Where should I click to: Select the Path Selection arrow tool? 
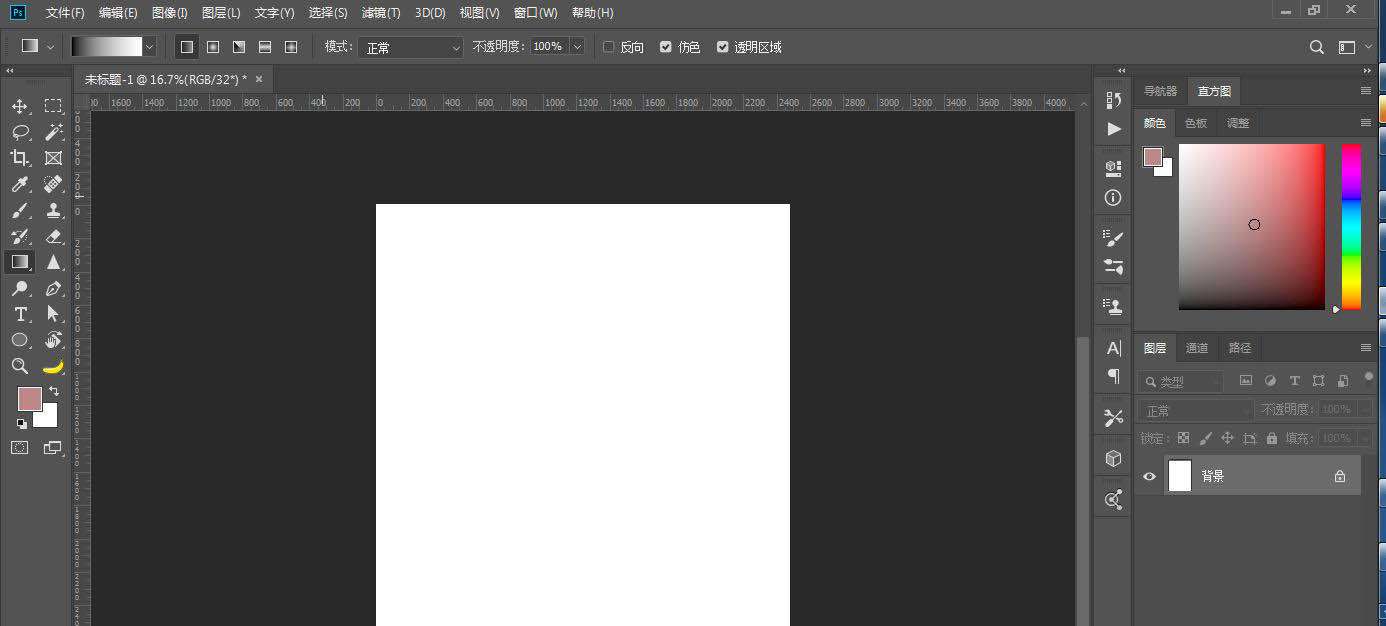coord(53,314)
